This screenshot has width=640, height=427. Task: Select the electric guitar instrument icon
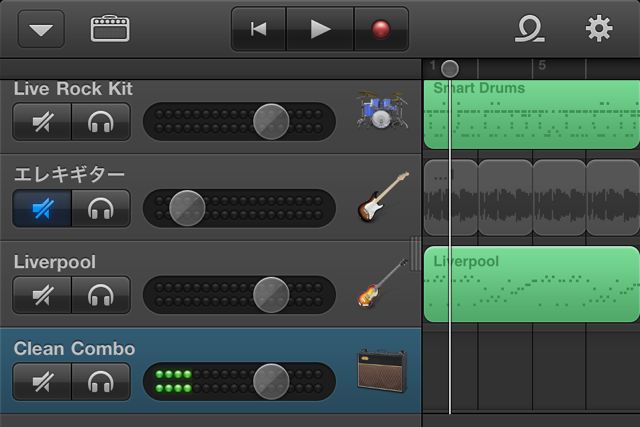pyautogui.click(x=383, y=197)
